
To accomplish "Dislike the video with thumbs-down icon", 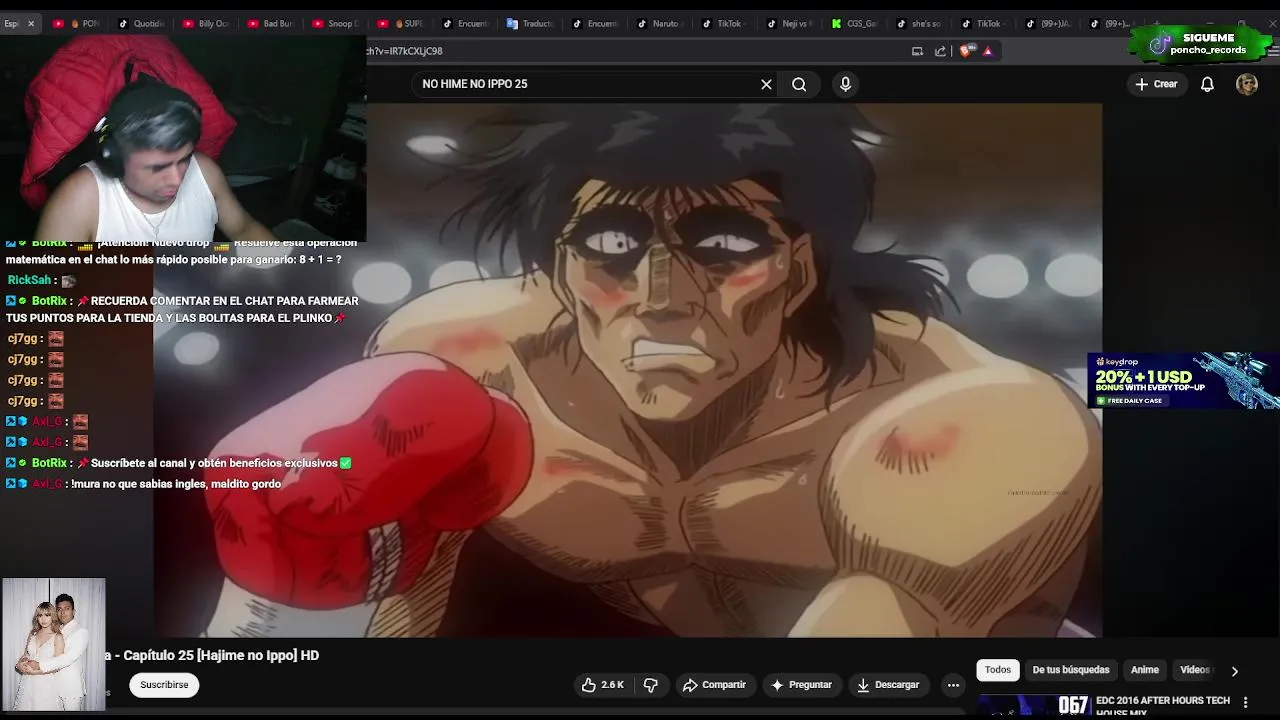I will click(x=651, y=685).
